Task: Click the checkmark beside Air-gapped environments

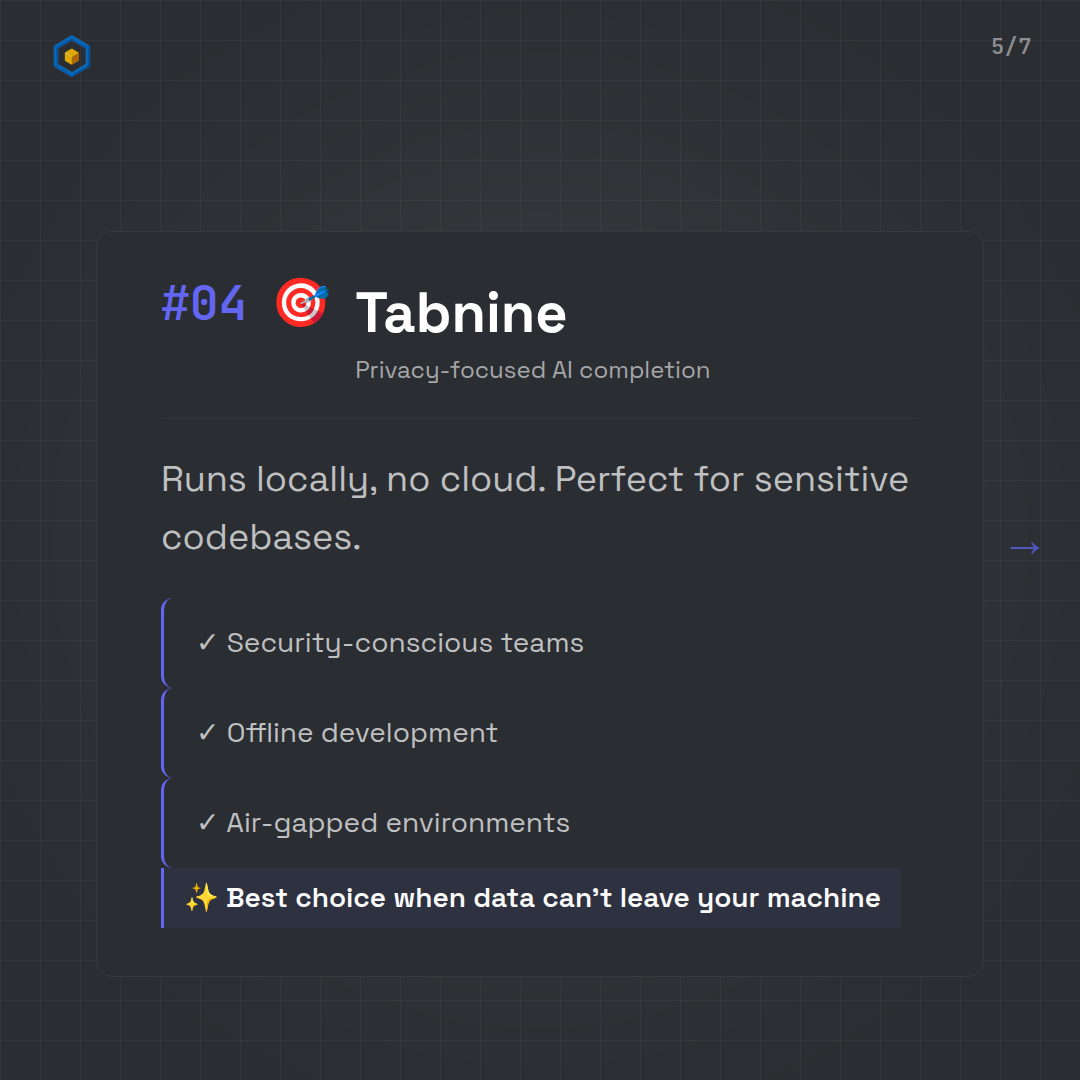Action: tap(207, 823)
